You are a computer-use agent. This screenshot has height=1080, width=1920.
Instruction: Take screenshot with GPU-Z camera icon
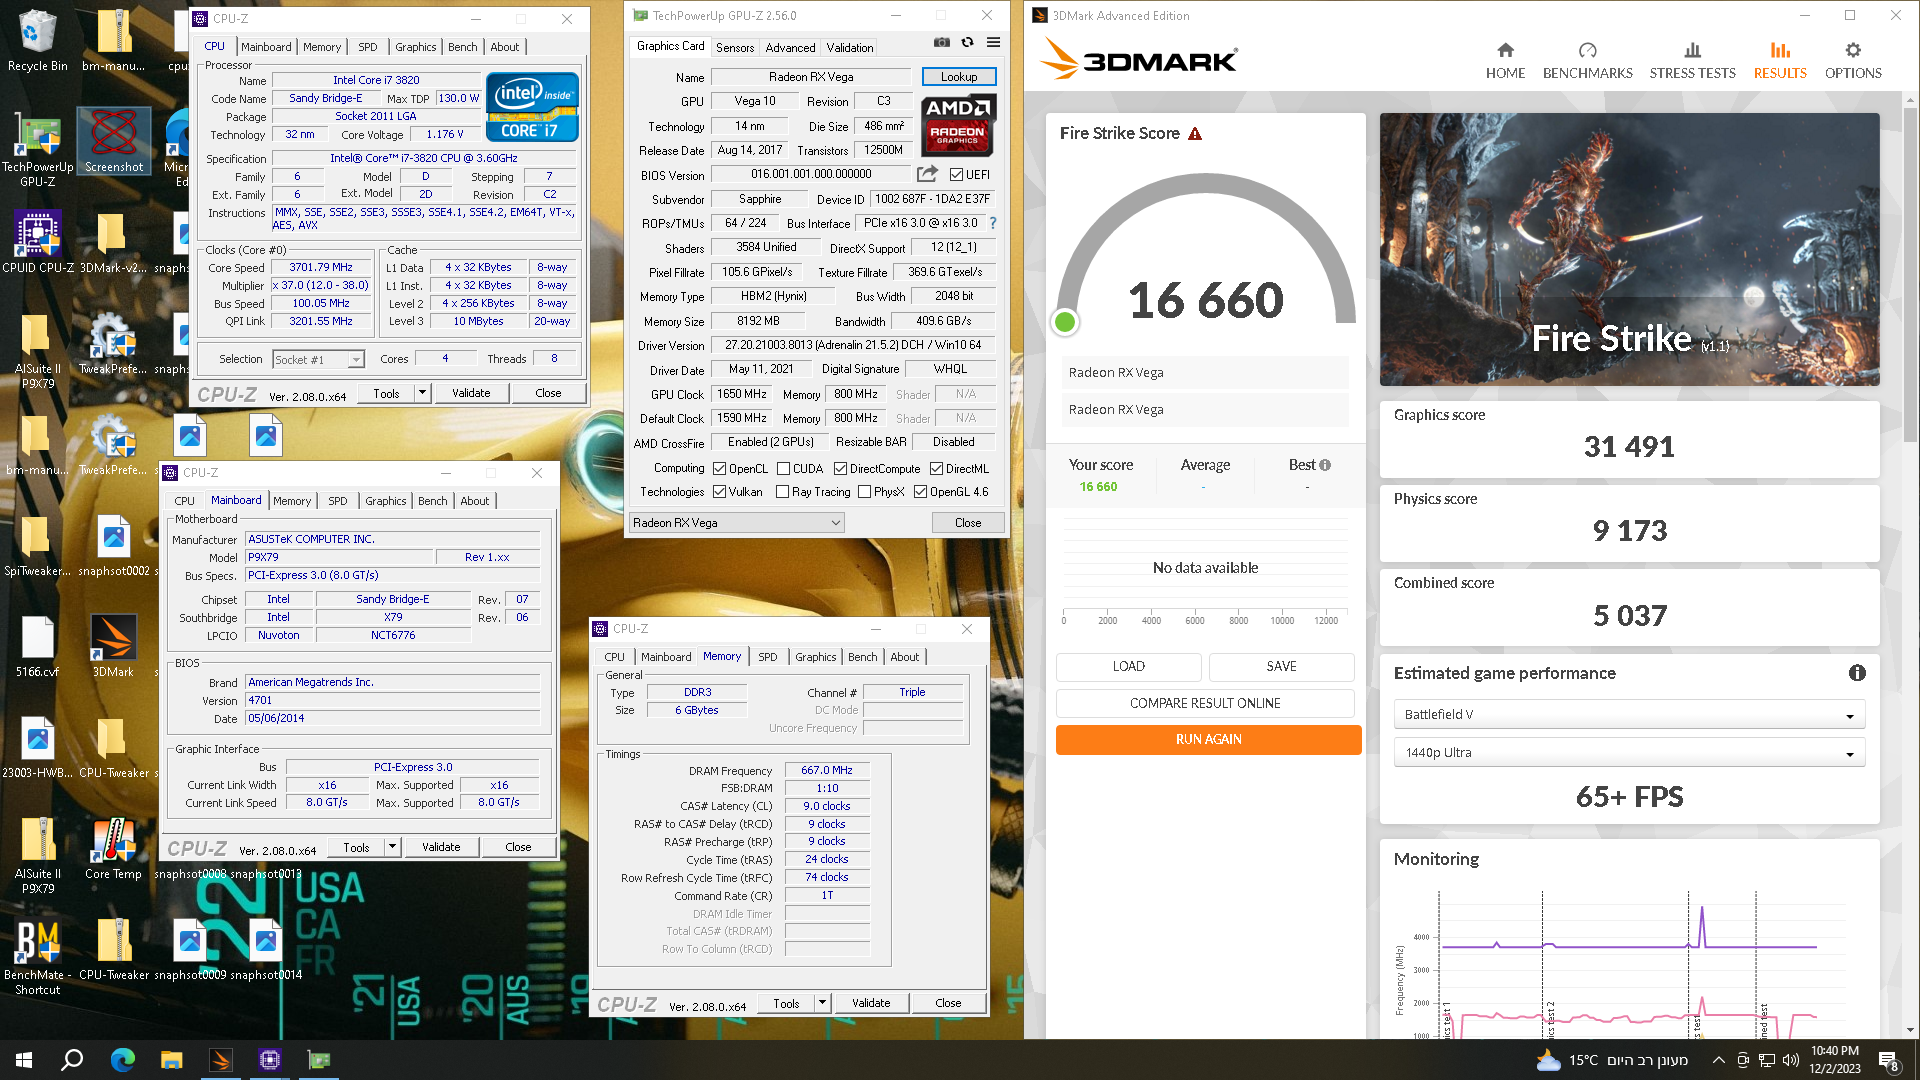tap(941, 42)
